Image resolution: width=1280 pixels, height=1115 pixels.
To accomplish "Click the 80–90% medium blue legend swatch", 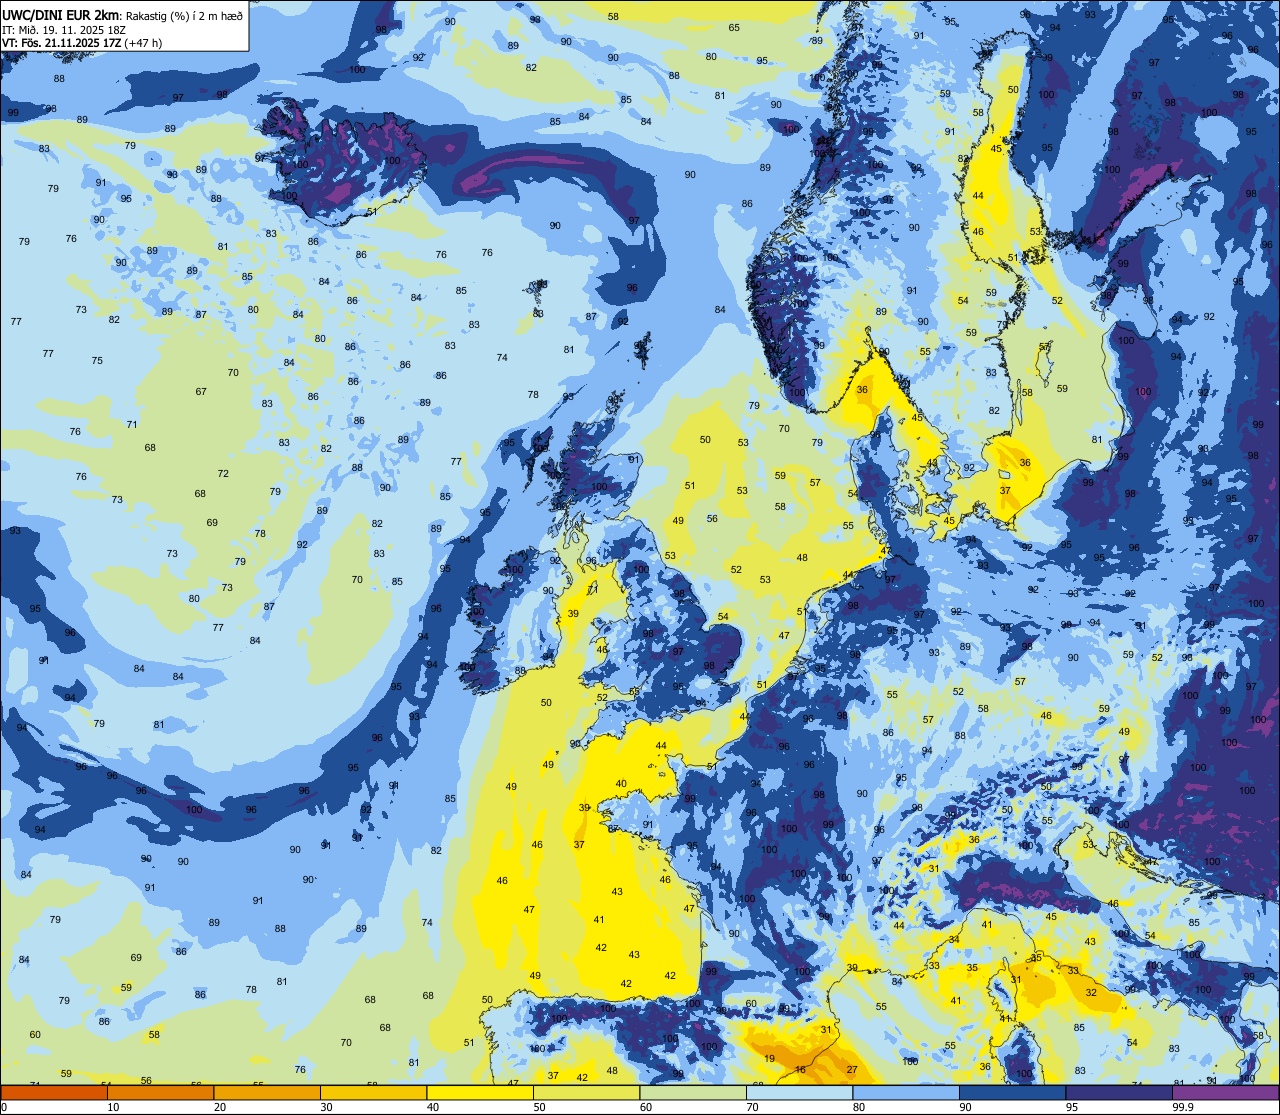I will coord(906,1093).
